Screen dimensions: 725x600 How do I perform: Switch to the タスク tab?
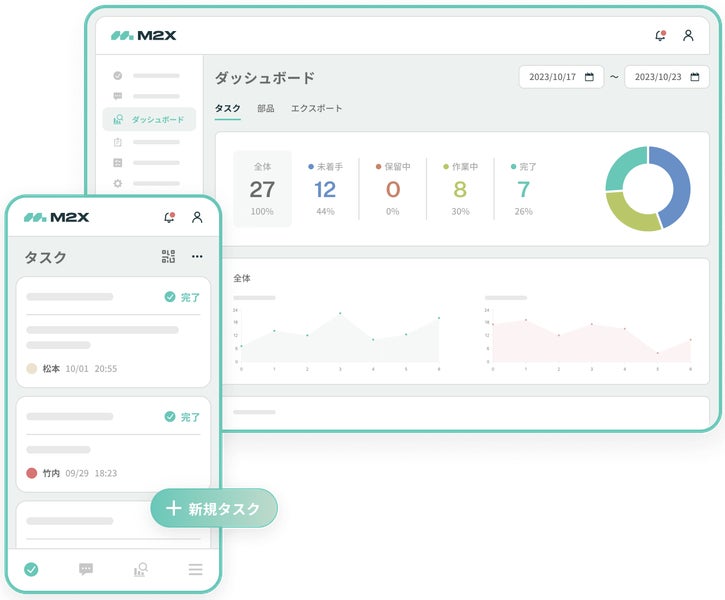tap(227, 109)
